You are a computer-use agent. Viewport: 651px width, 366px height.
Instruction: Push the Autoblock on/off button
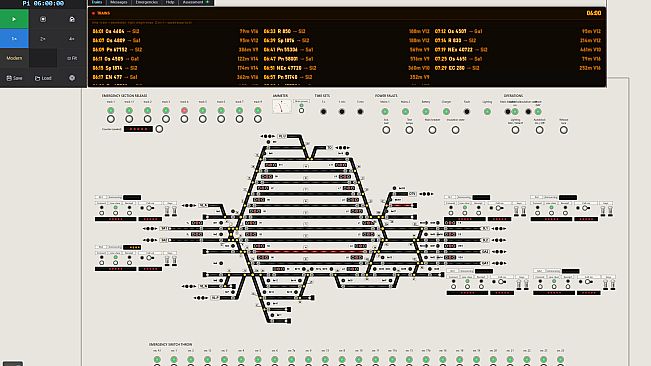pos(539,130)
